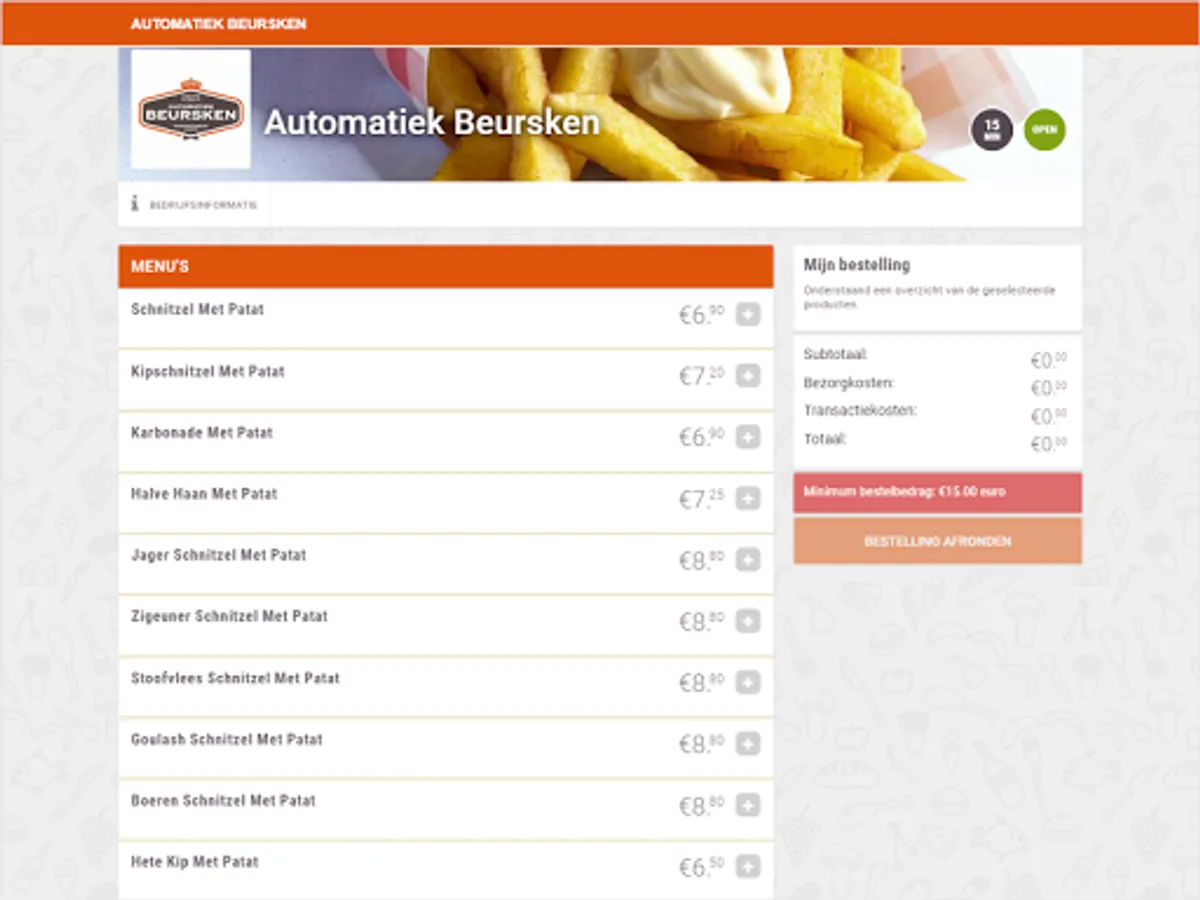Click the info icon beside Bedrijfsinformatie

[135, 204]
